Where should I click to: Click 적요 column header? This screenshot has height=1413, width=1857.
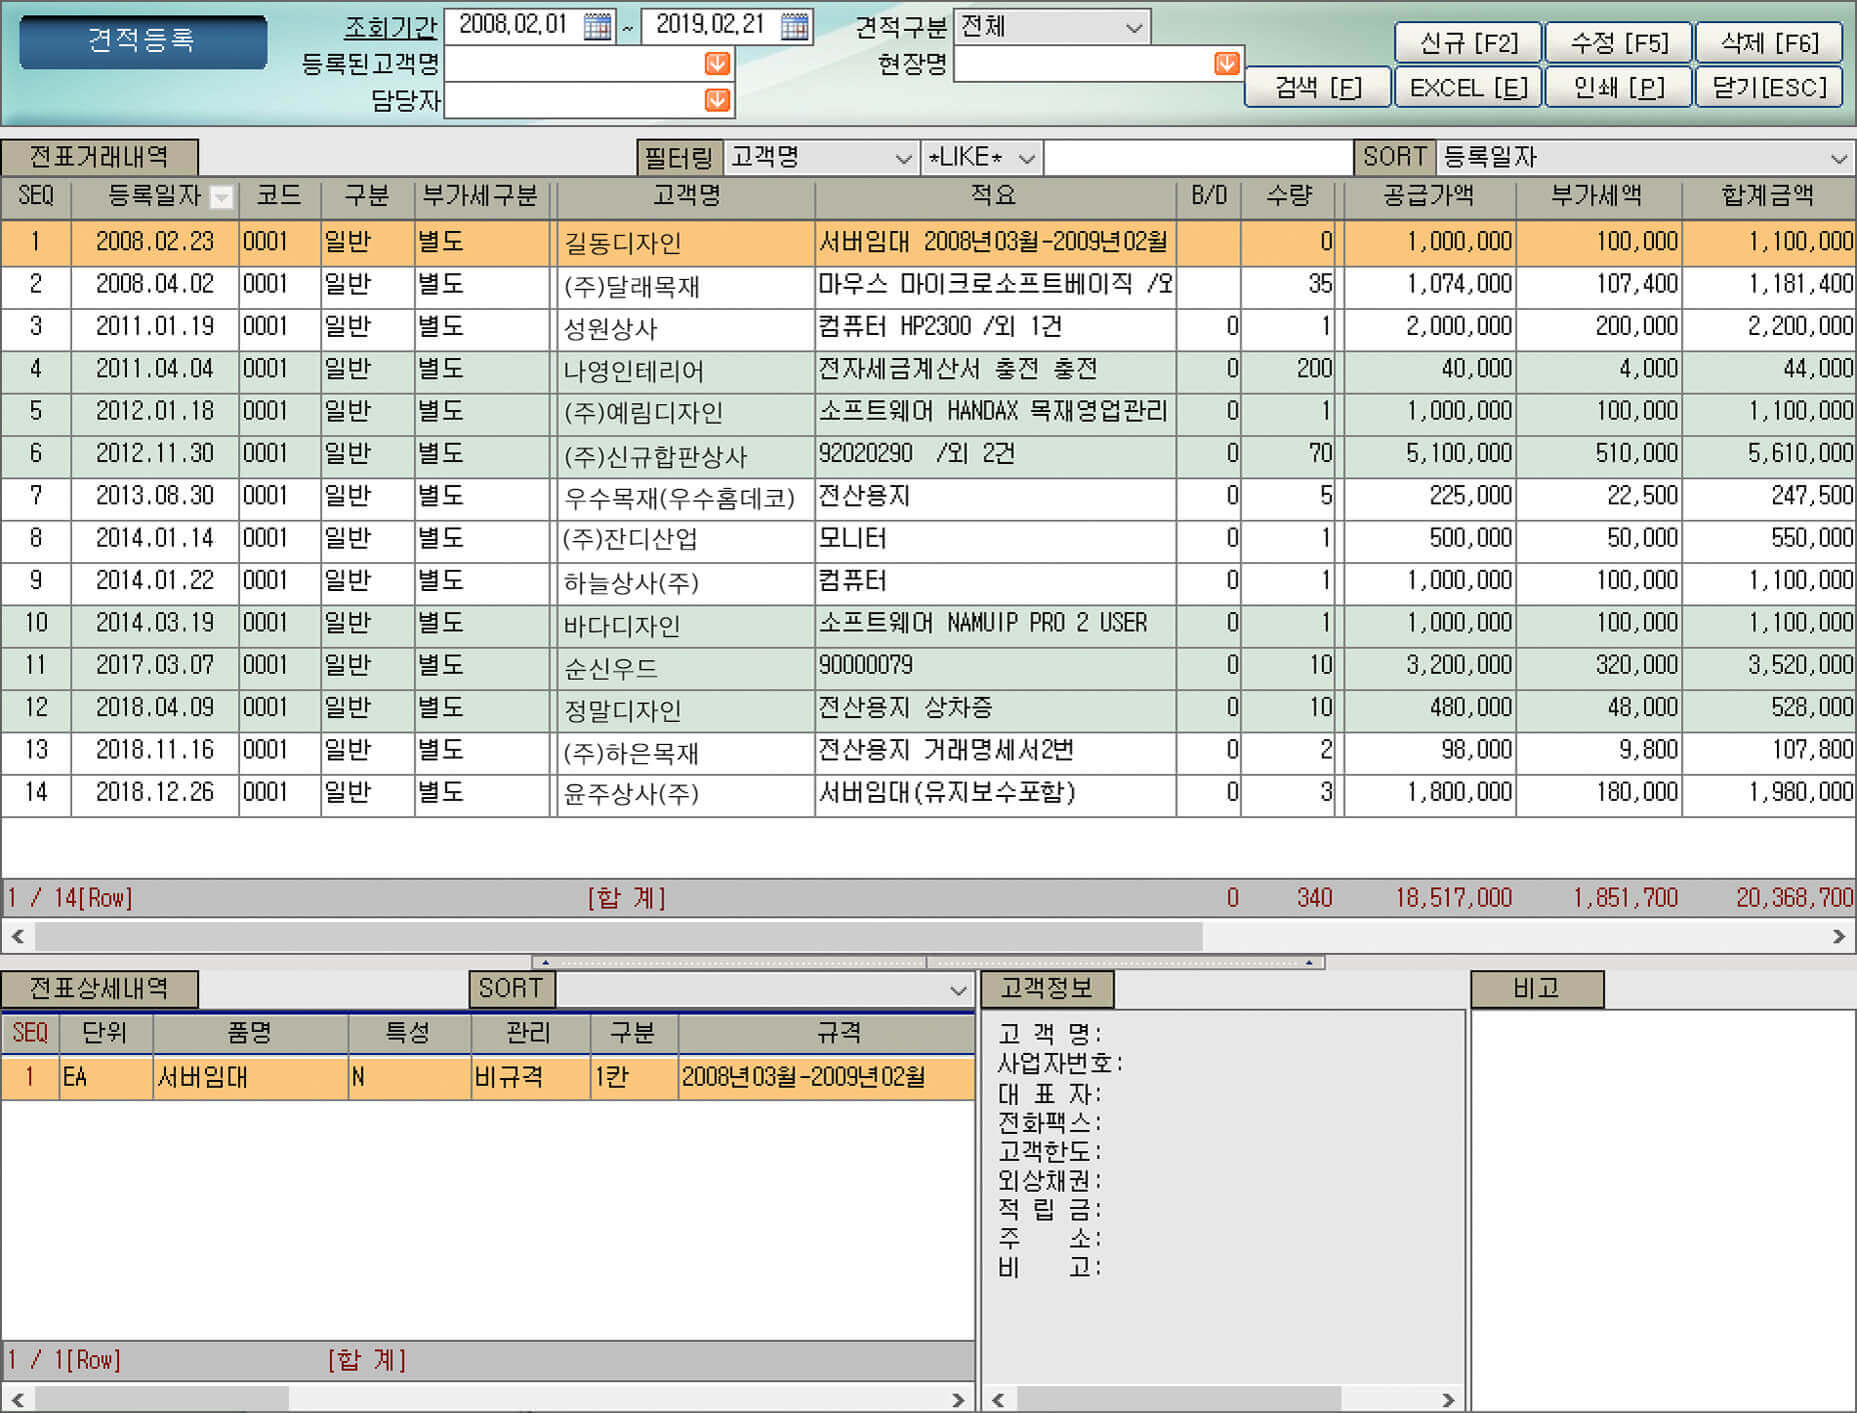coord(994,197)
